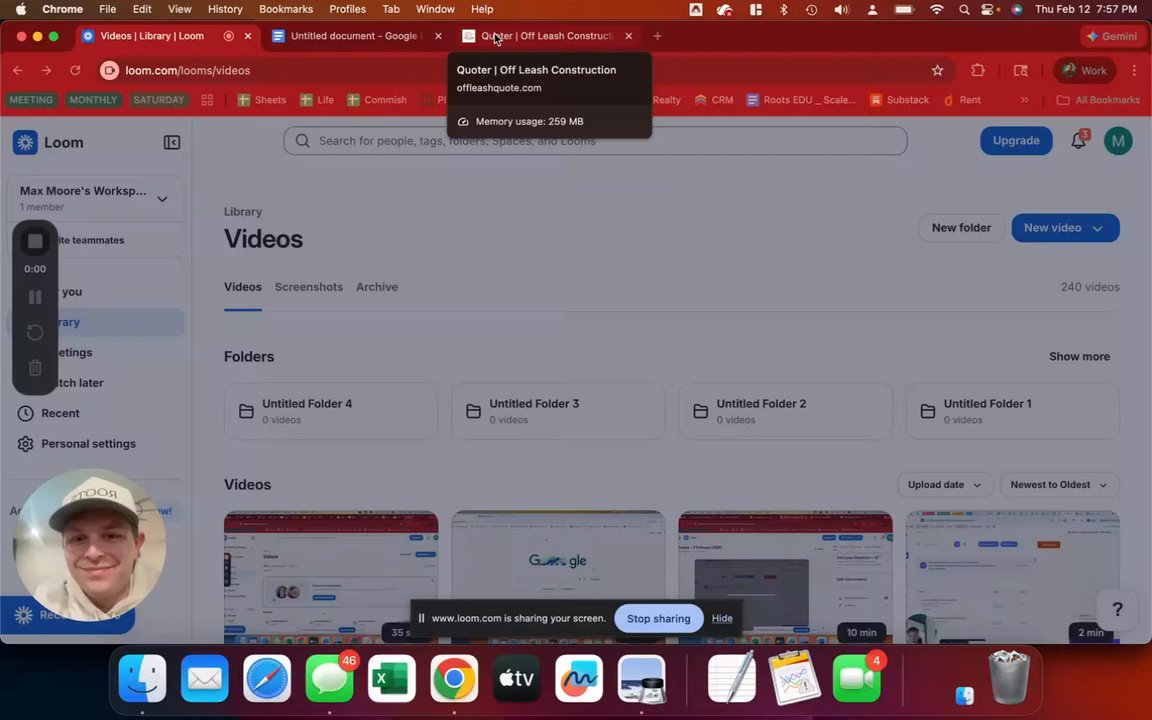Restart the recording using the restart icon
Image resolution: width=1152 pixels, height=720 pixels.
coord(35,332)
